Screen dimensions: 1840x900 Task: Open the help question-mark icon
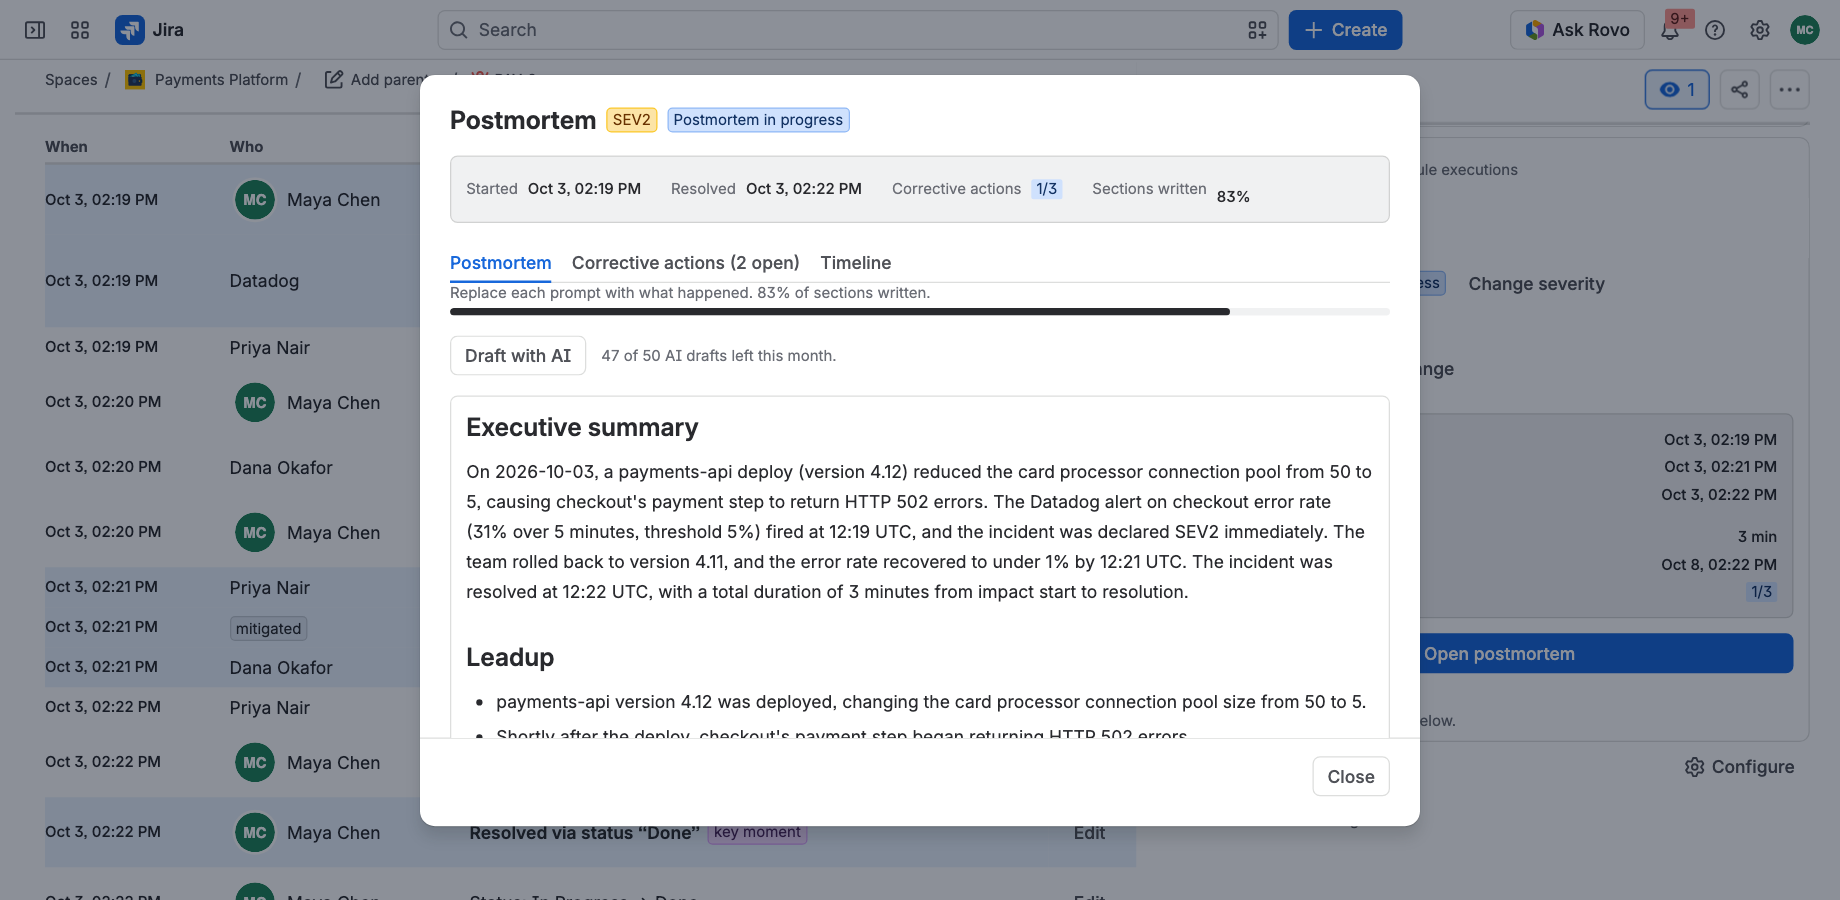tap(1715, 30)
